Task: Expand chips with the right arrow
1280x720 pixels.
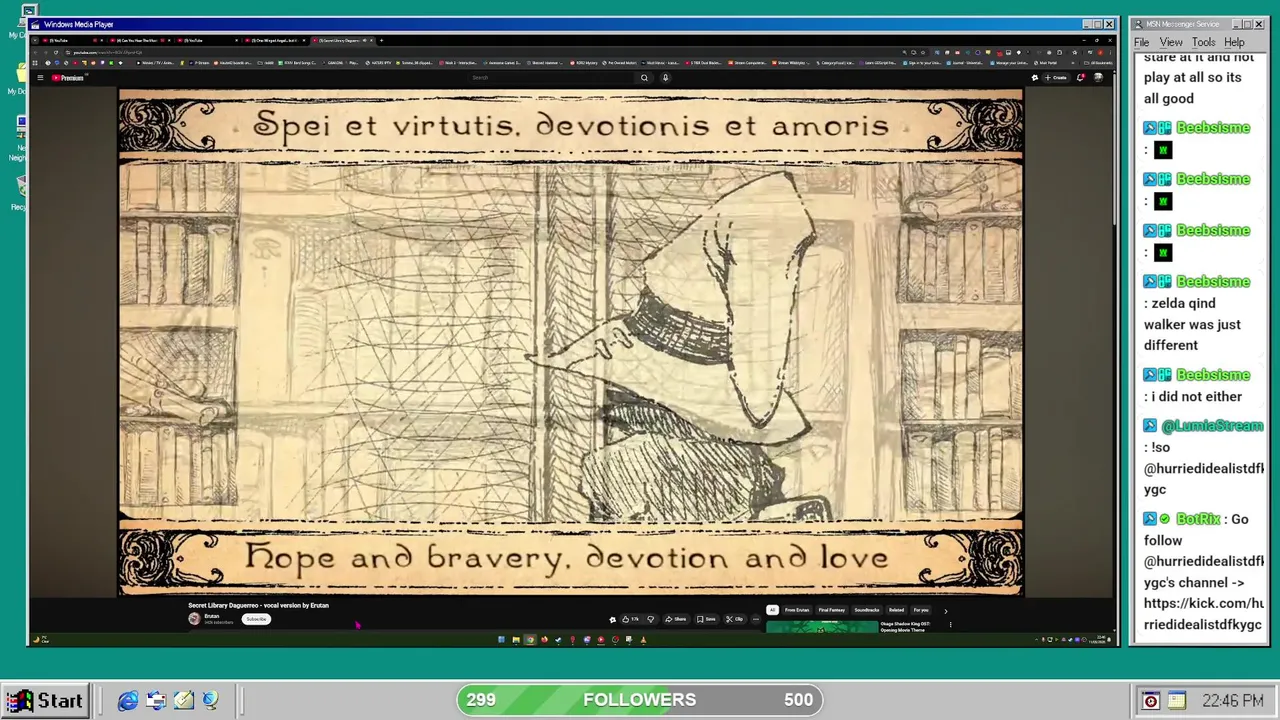Action: point(946,611)
